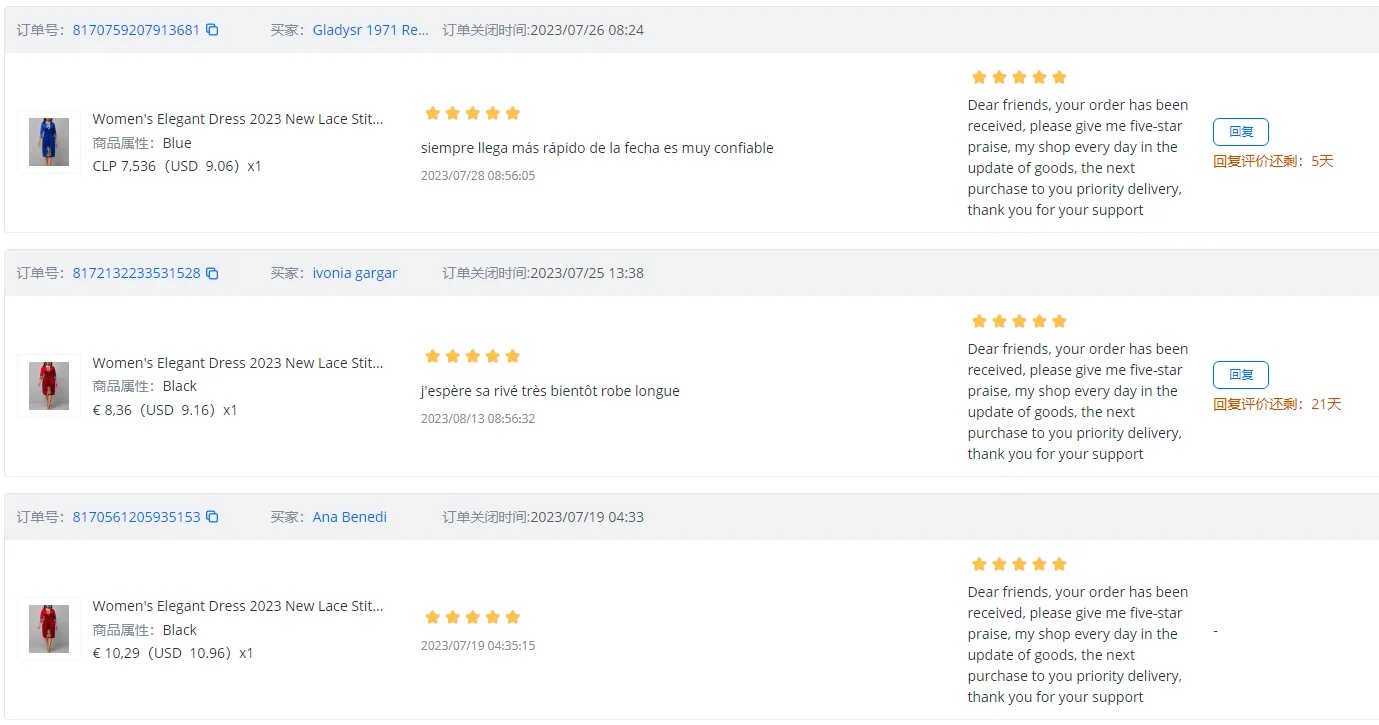Copy order number 8170561205935153
This screenshot has height=725, width=1379.
click(212, 517)
